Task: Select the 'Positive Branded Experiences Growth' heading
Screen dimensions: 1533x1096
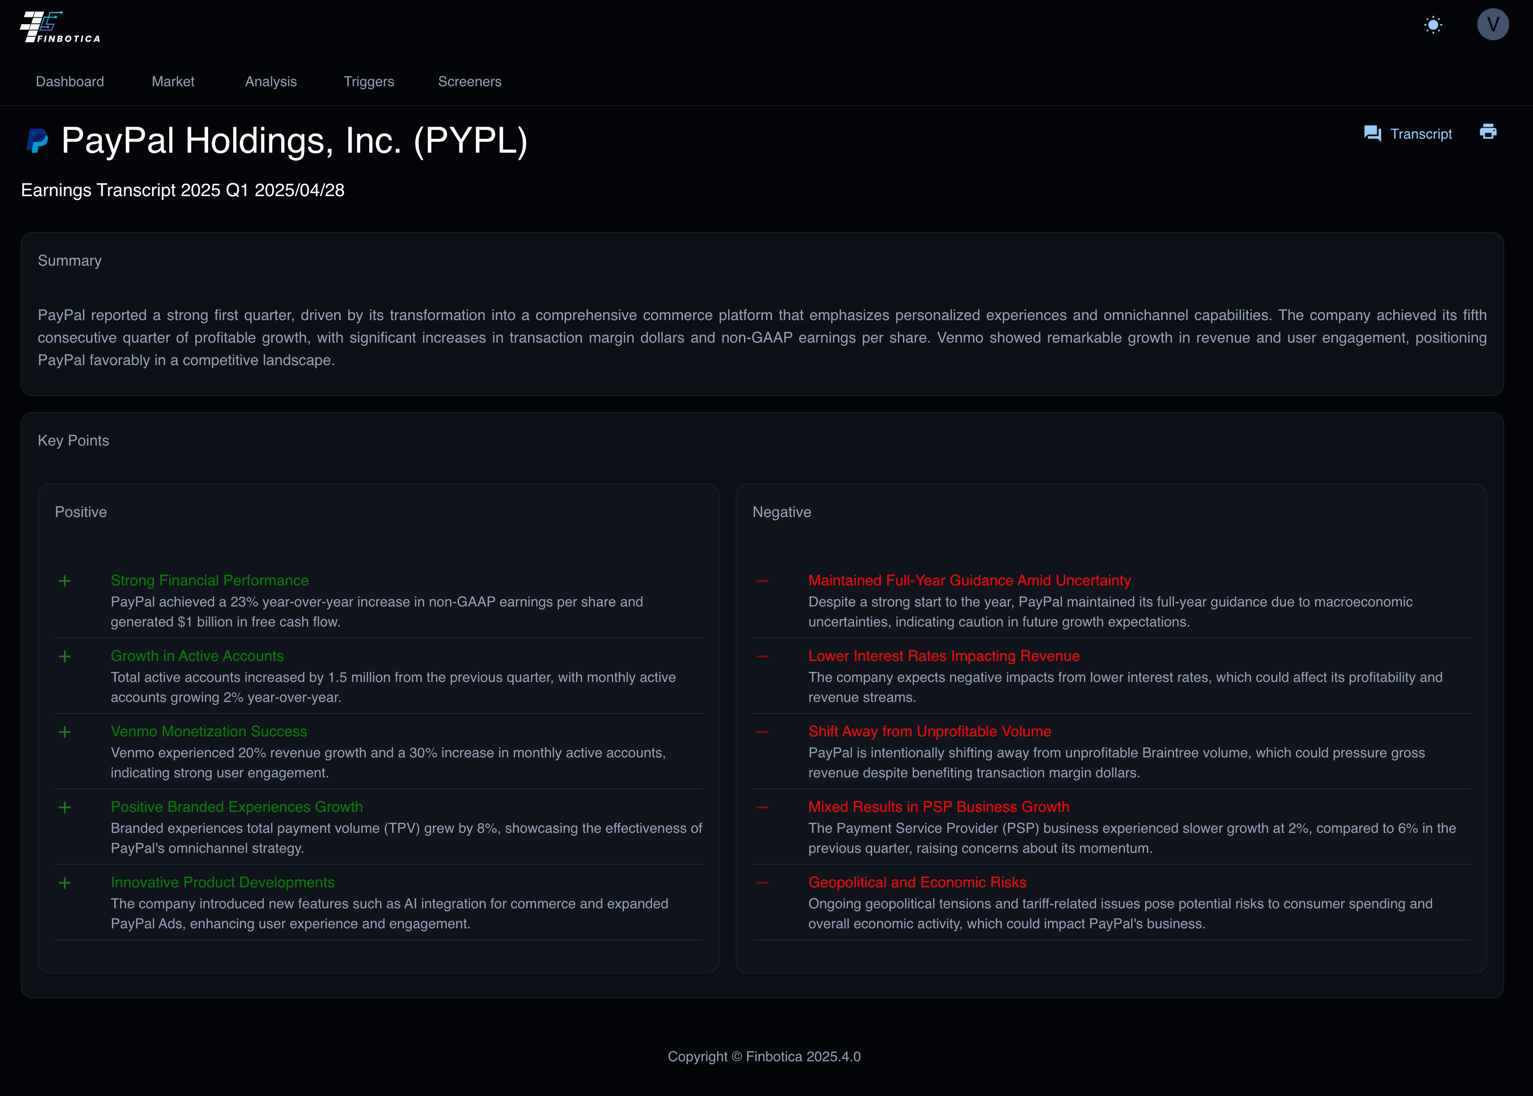Action: coord(237,807)
